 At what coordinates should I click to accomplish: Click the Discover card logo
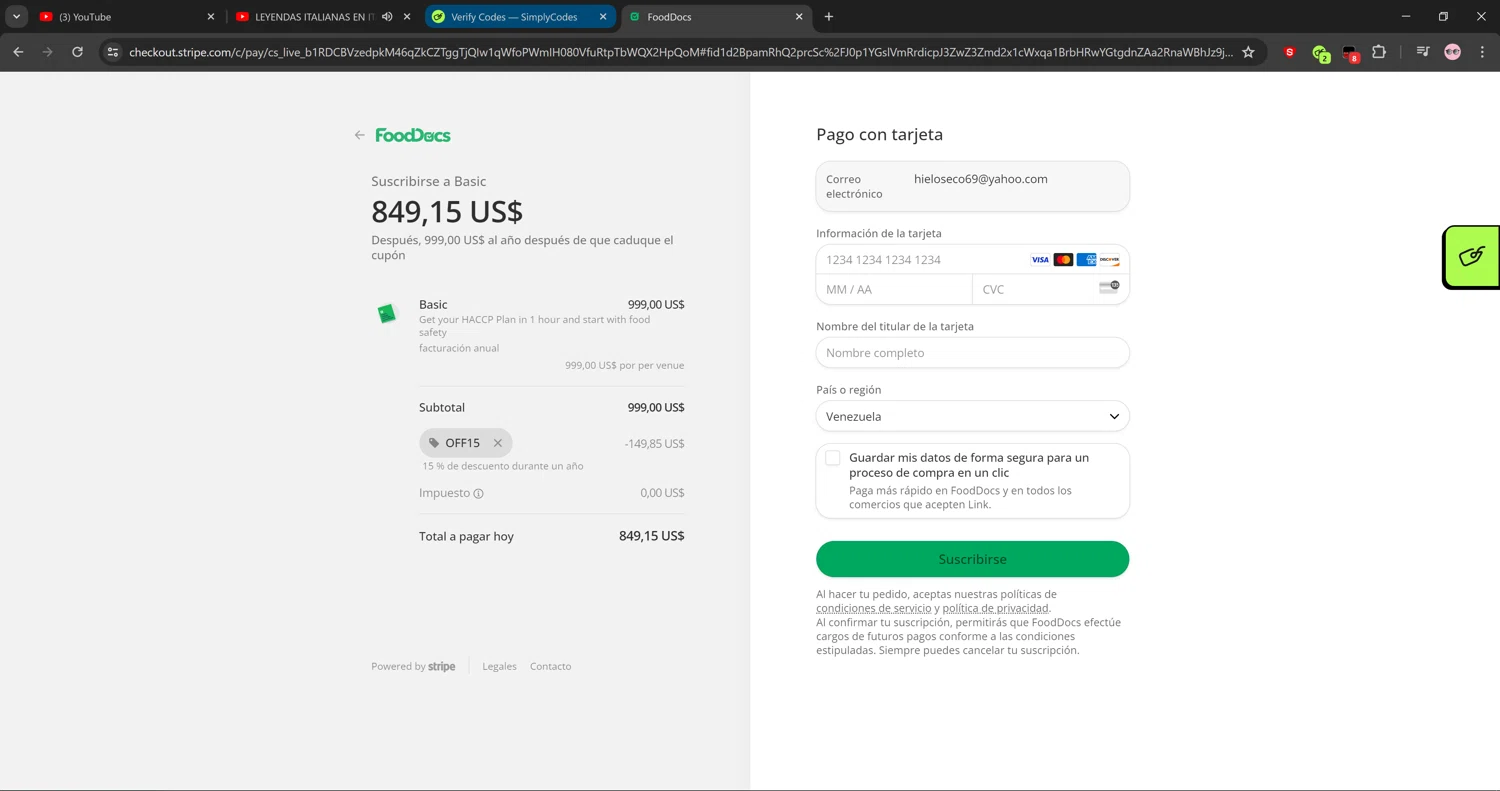click(1110, 260)
